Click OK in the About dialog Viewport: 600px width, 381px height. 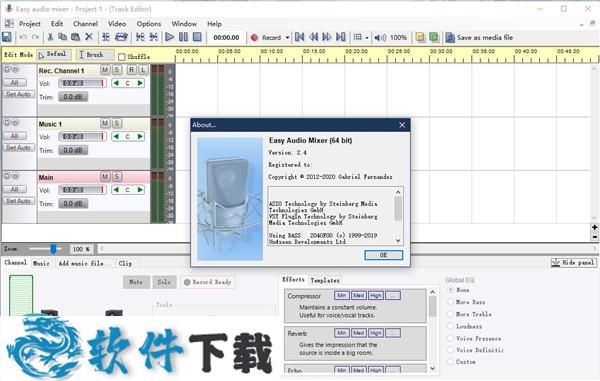(383, 255)
